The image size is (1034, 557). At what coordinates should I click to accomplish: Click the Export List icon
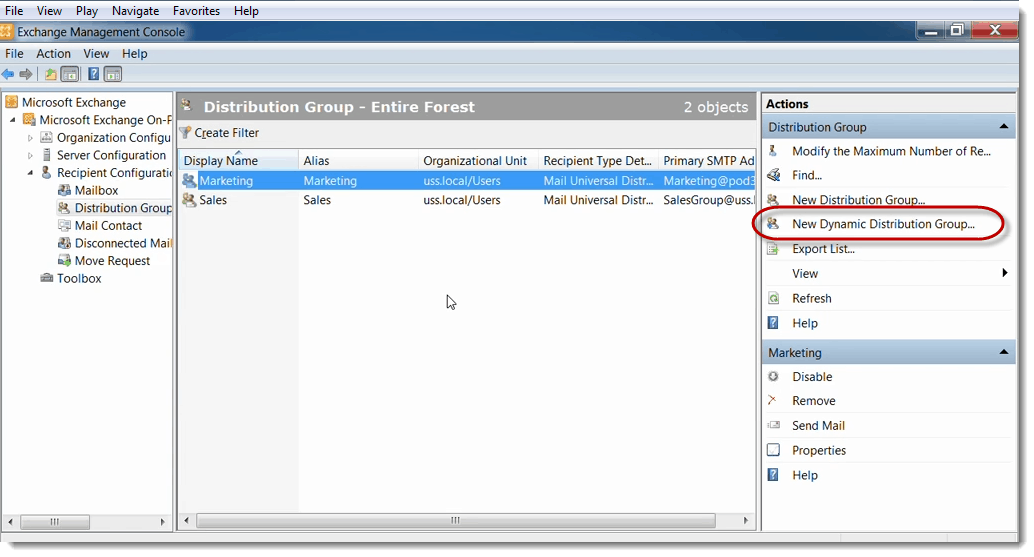point(774,249)
